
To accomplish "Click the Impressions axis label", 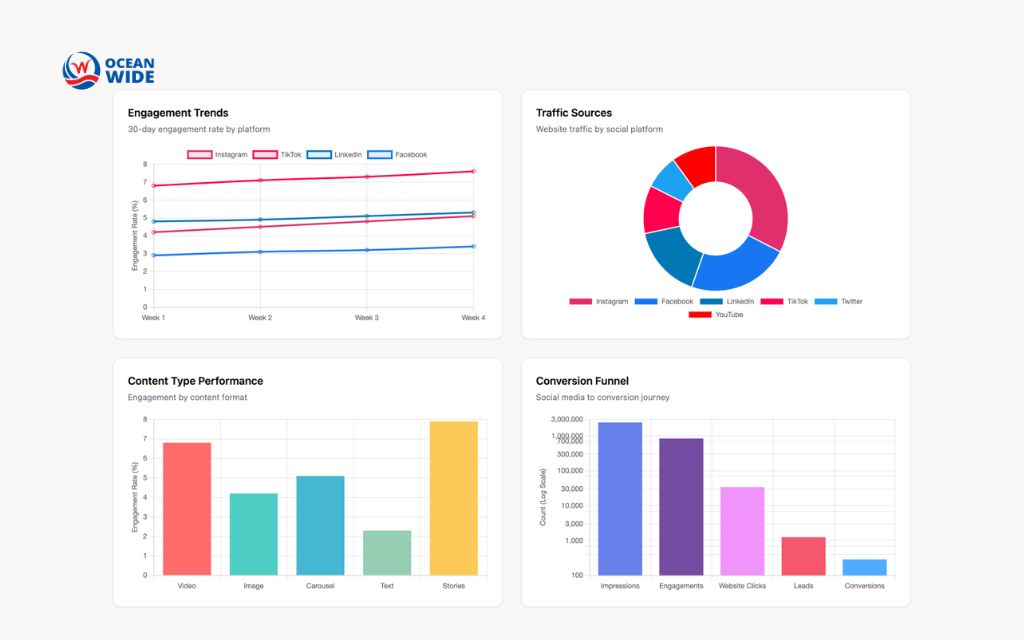I will point(620,586).
